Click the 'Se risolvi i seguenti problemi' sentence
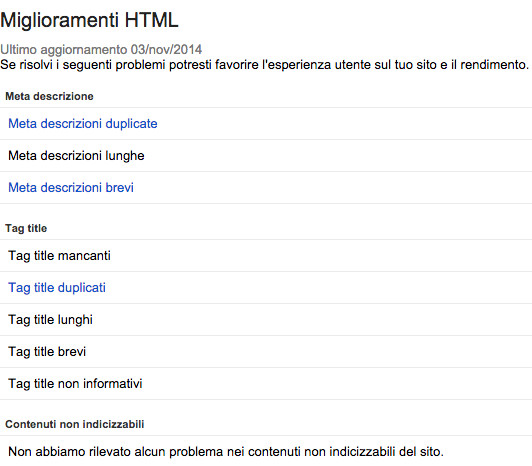The image size is (532, 466). pyautogui.click(x=265, y=64)
